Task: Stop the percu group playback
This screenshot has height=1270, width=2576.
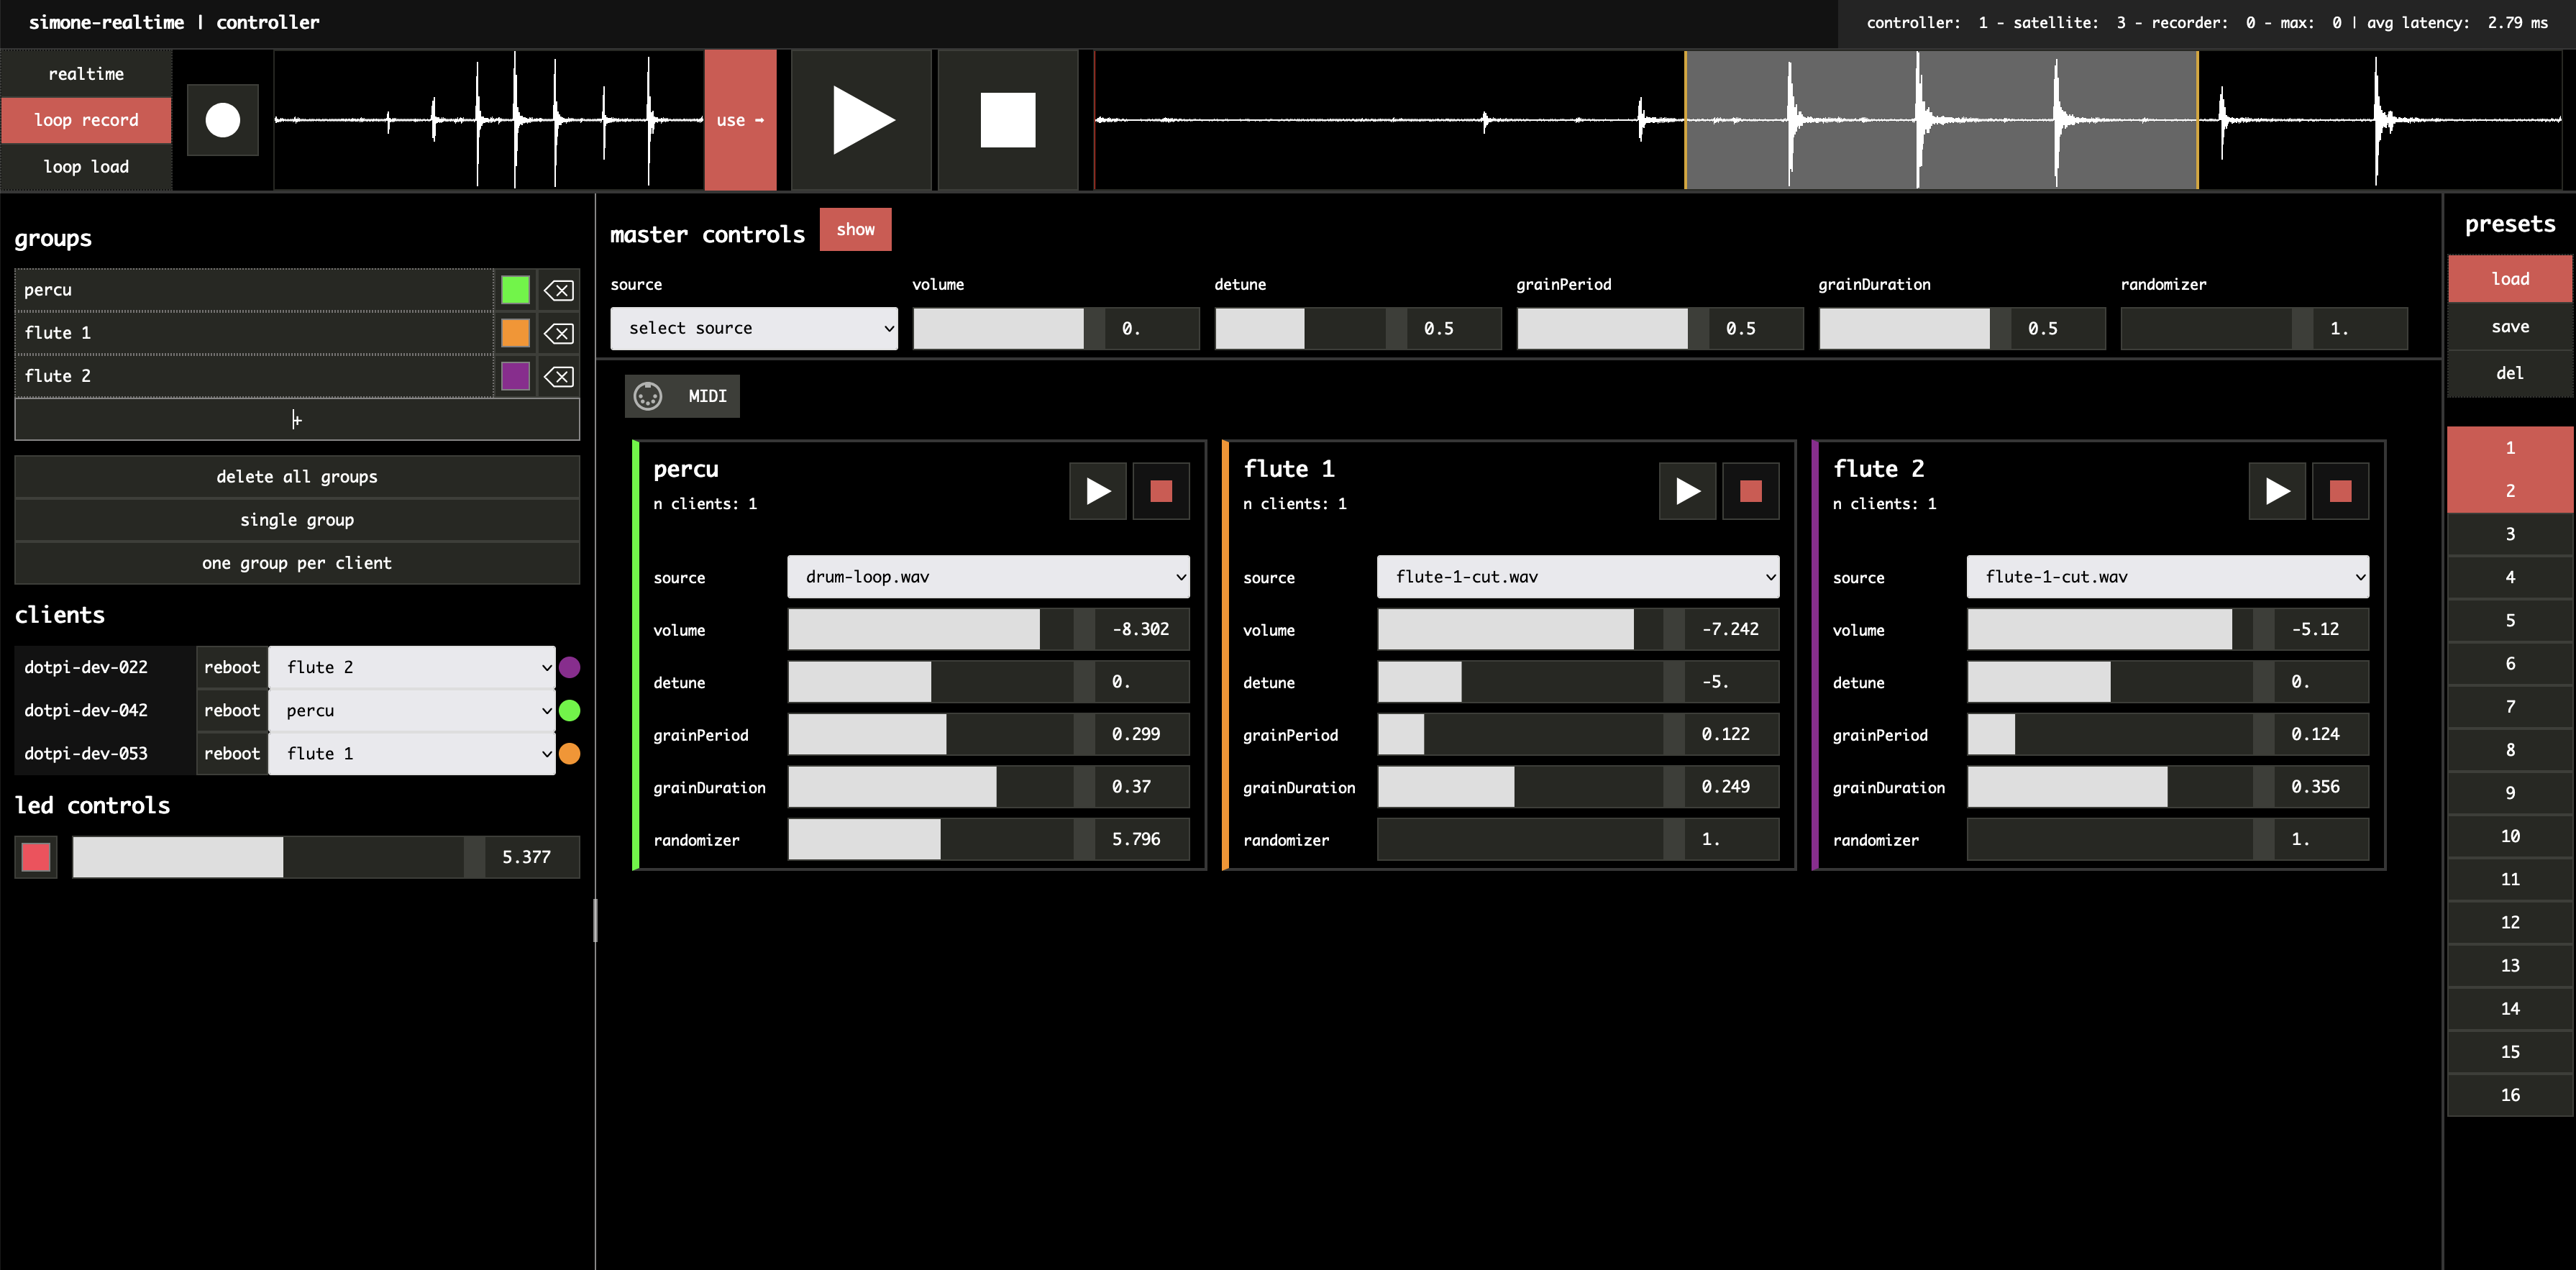Action: pos(1160,491)
